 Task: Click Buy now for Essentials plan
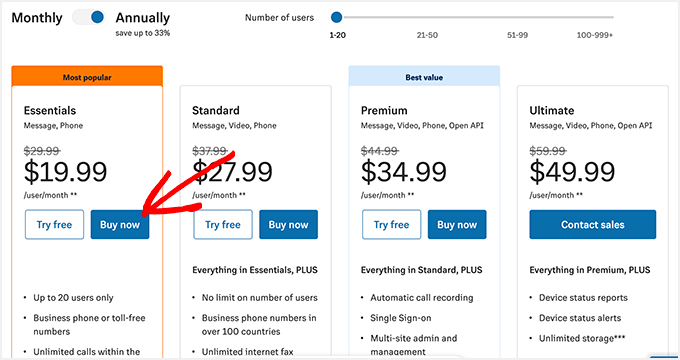(120, 225)
